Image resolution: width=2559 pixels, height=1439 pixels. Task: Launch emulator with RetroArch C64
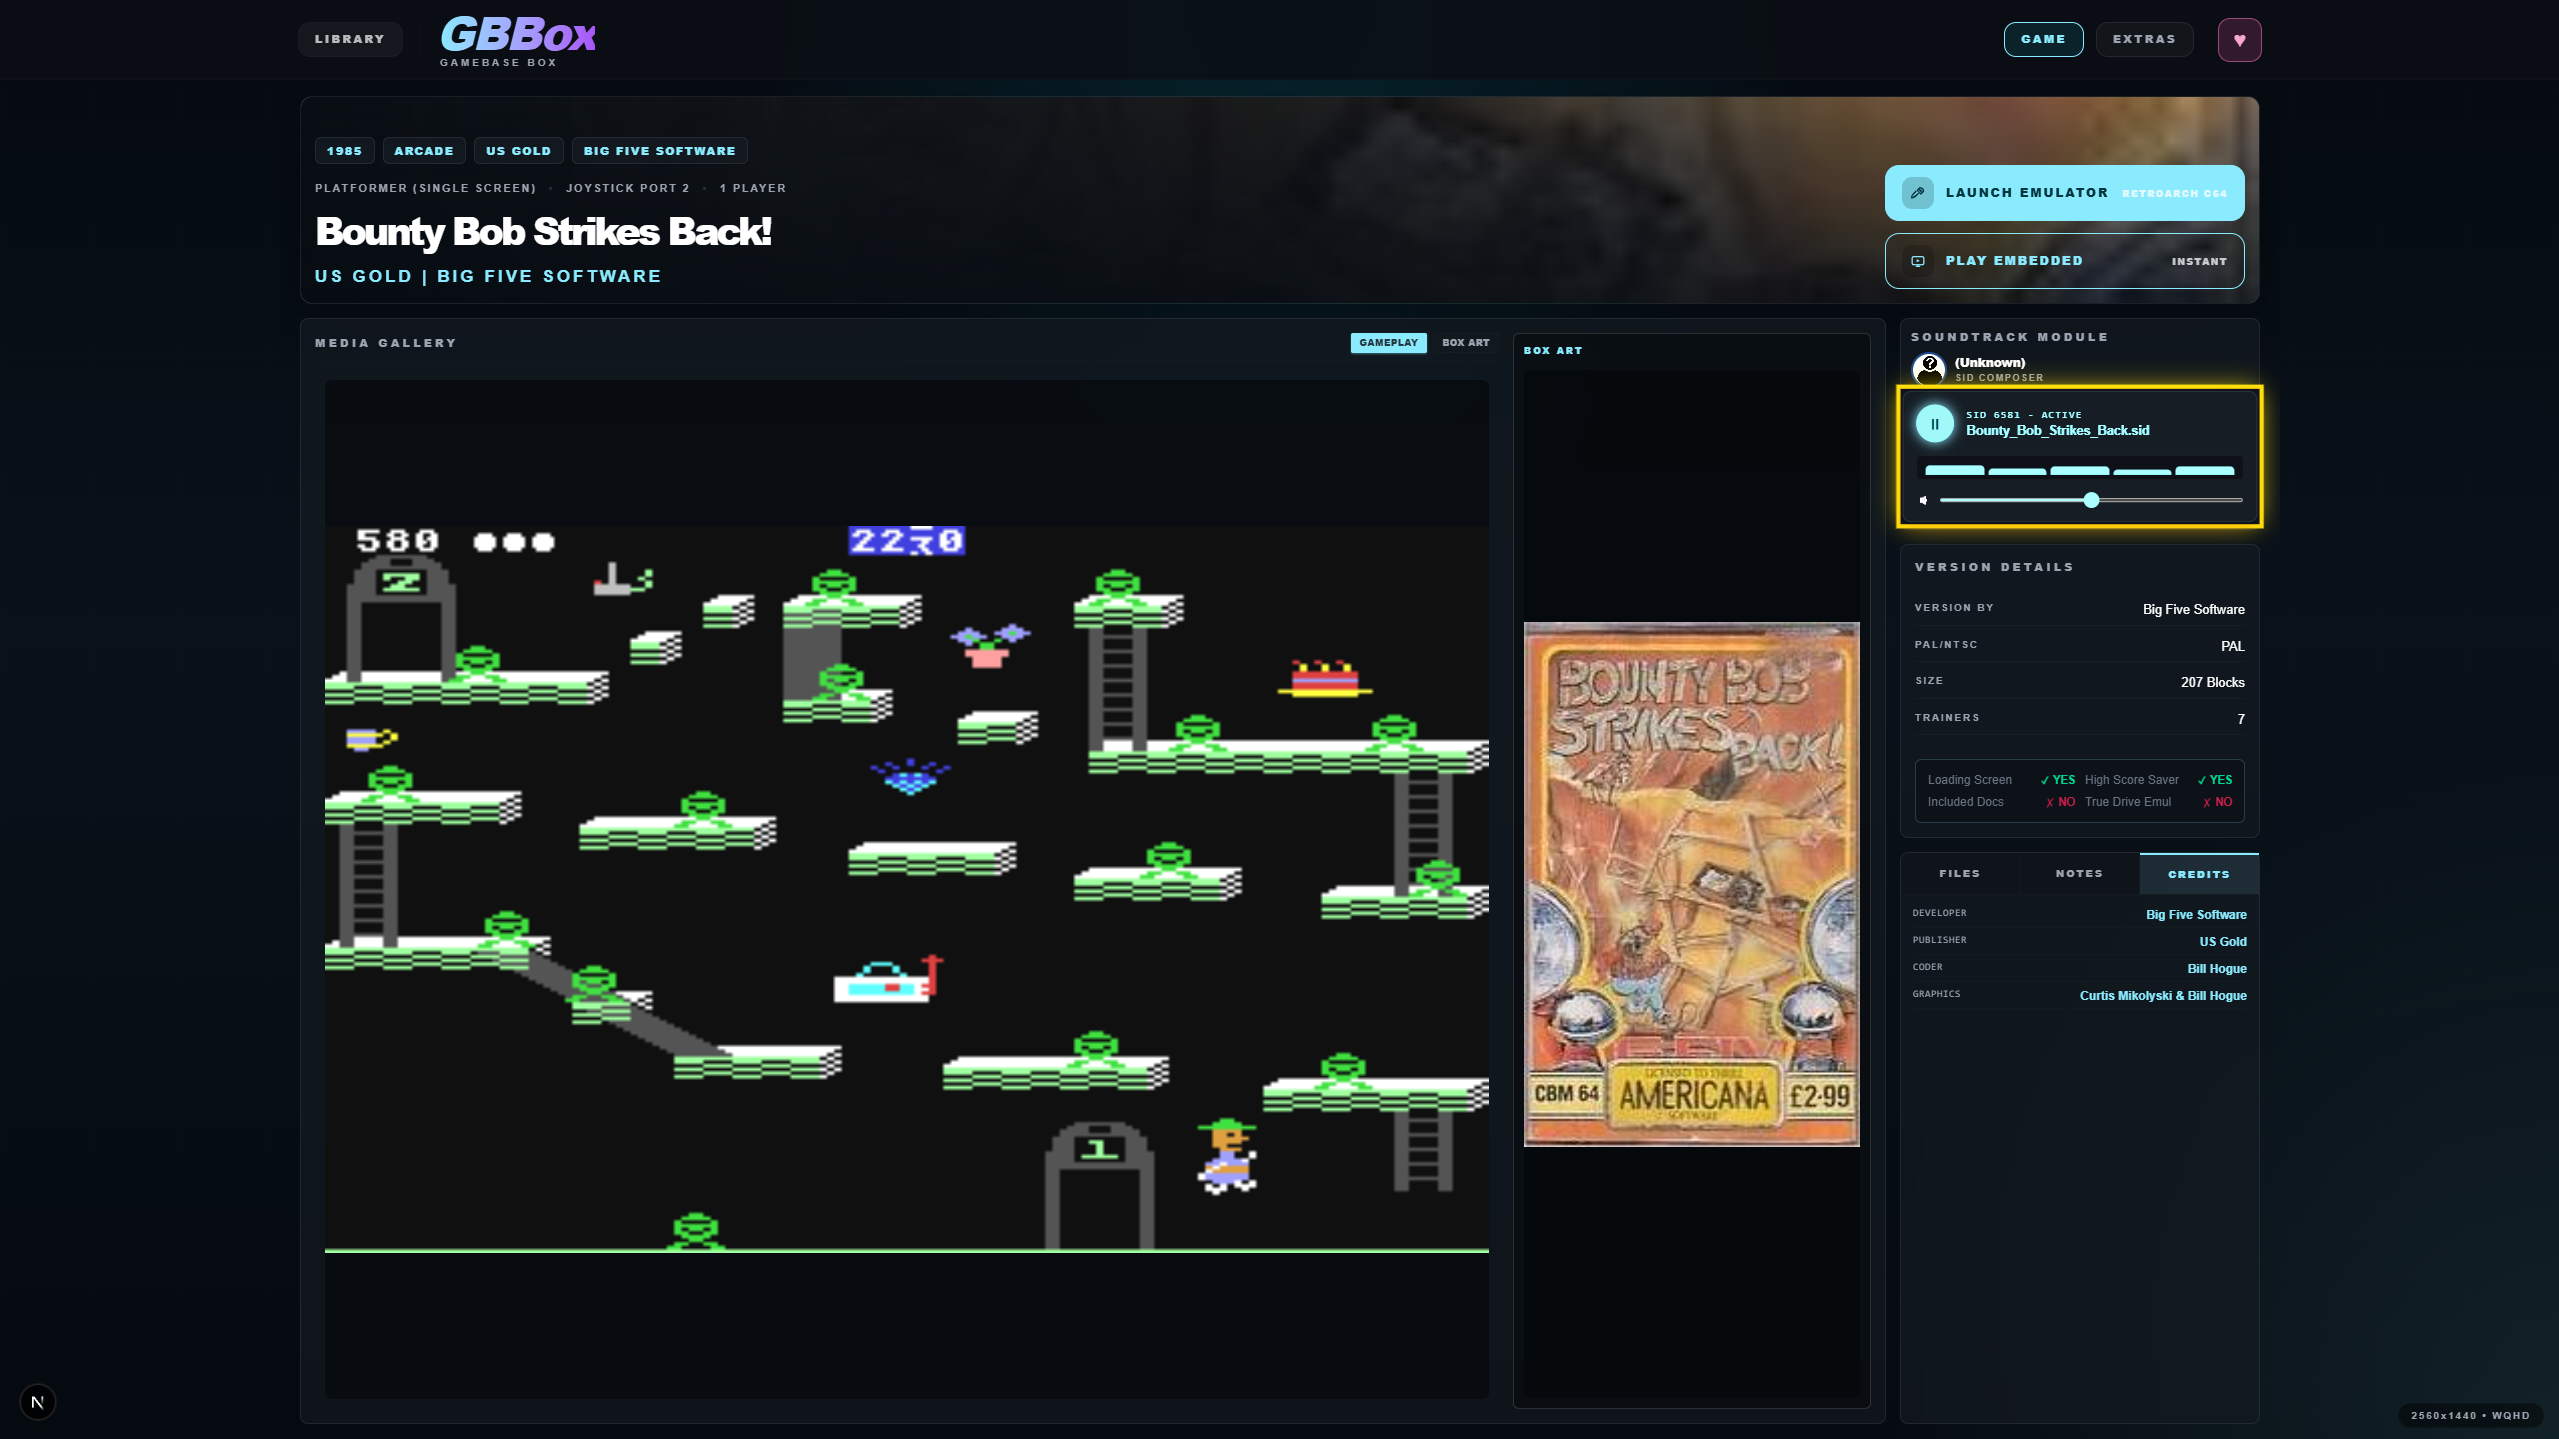(x=2063, y=193)
